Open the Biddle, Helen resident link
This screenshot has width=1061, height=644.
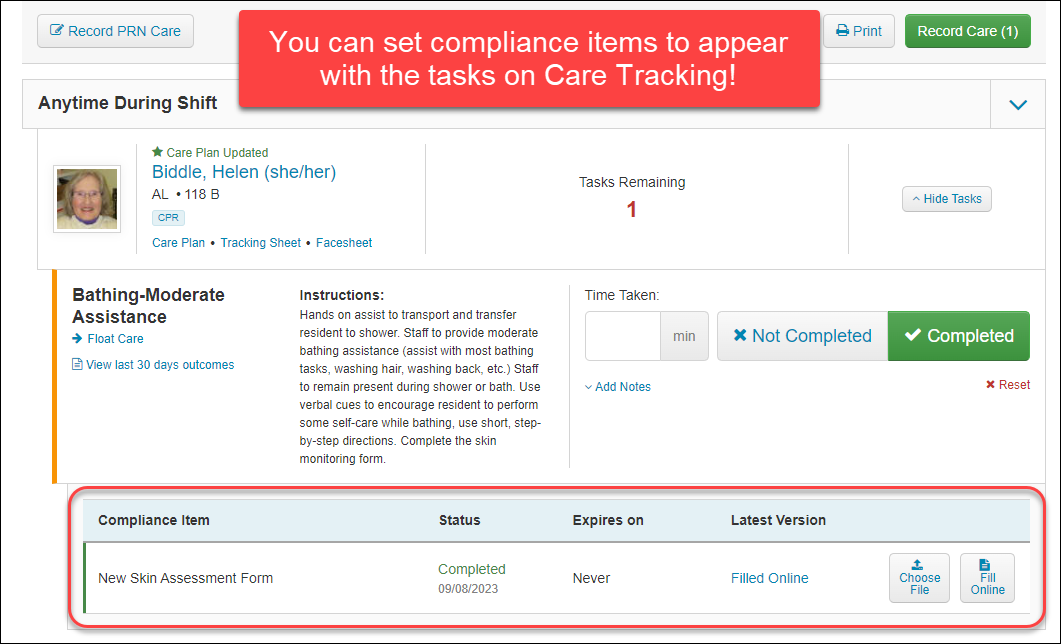pos(244,172)
